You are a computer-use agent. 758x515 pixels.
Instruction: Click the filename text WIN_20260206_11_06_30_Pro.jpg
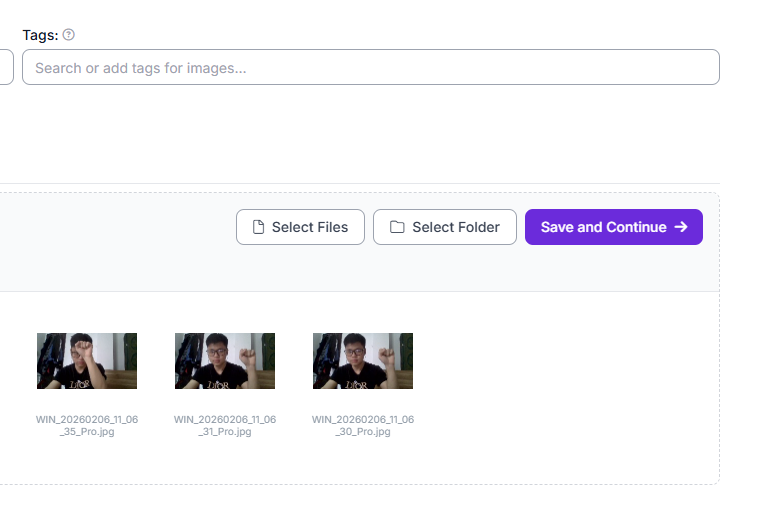point(363,425)
